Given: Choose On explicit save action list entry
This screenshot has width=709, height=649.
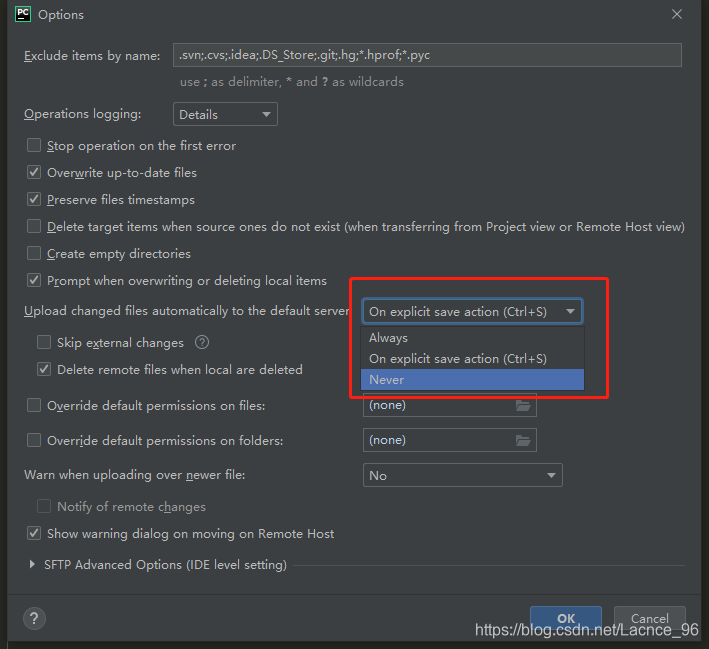Looking at the screenshot, I should [x=472, y=359].
